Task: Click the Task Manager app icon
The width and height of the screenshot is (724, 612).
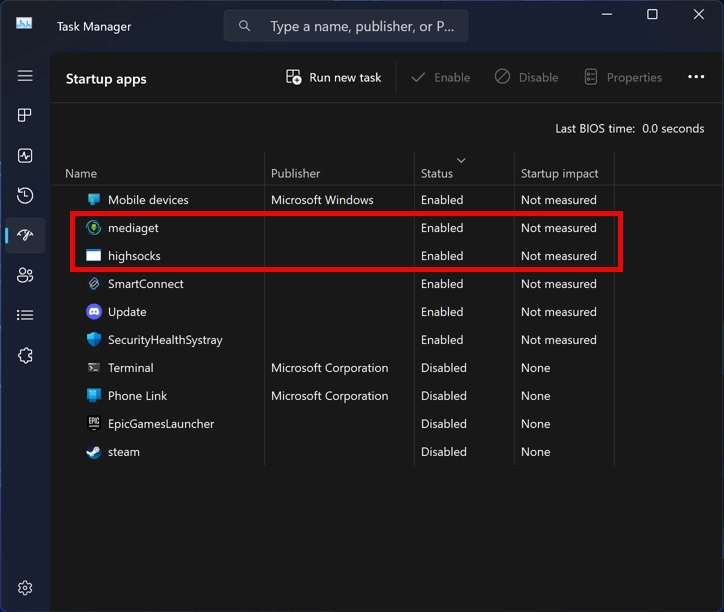Action: pos(24,23)
